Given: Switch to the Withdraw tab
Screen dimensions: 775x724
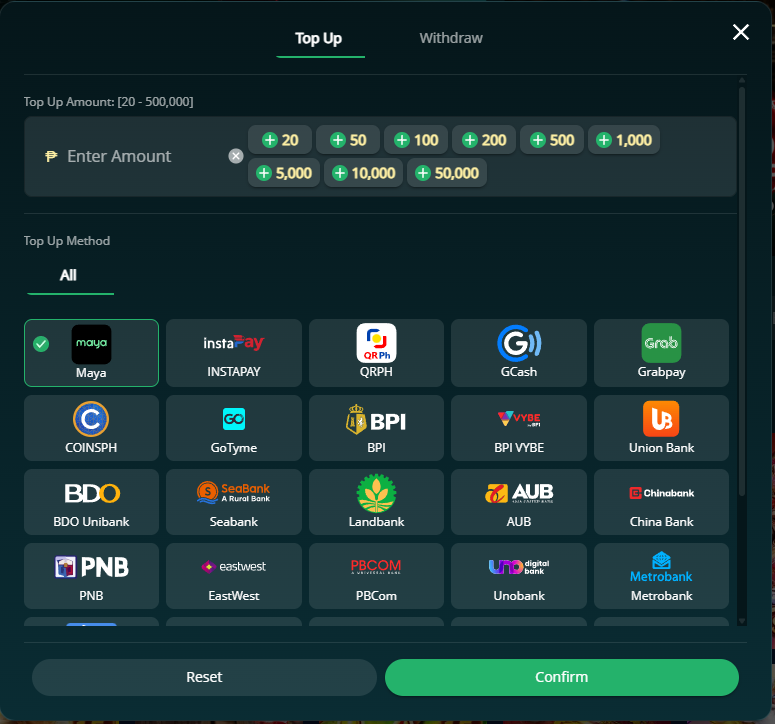Looking at the screenshot, I should (451, 38).
